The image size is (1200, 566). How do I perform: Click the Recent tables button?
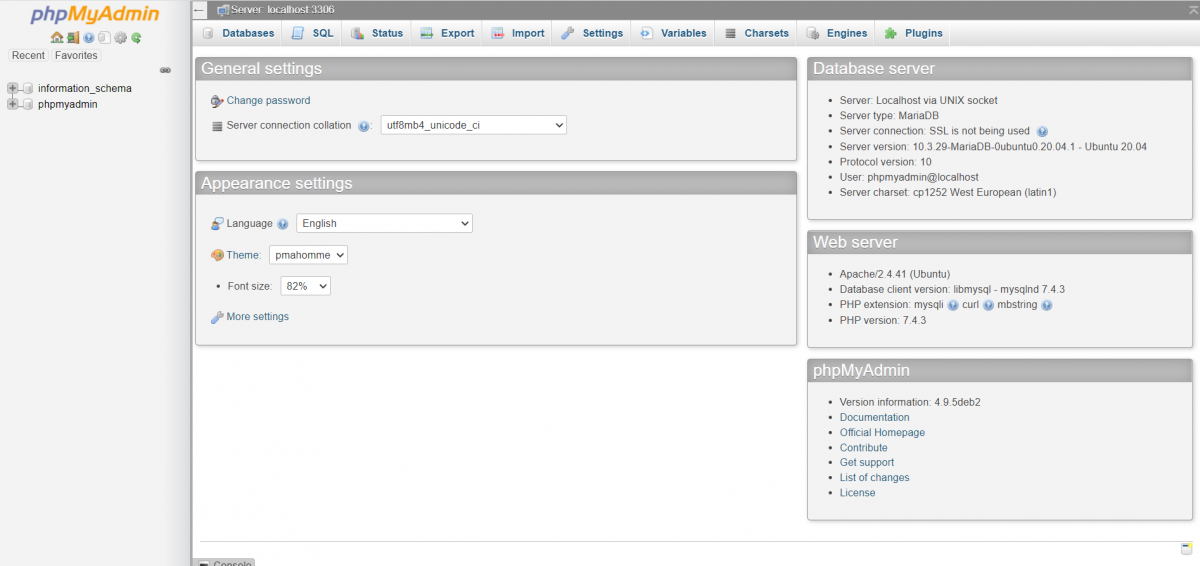coord(28,56)
